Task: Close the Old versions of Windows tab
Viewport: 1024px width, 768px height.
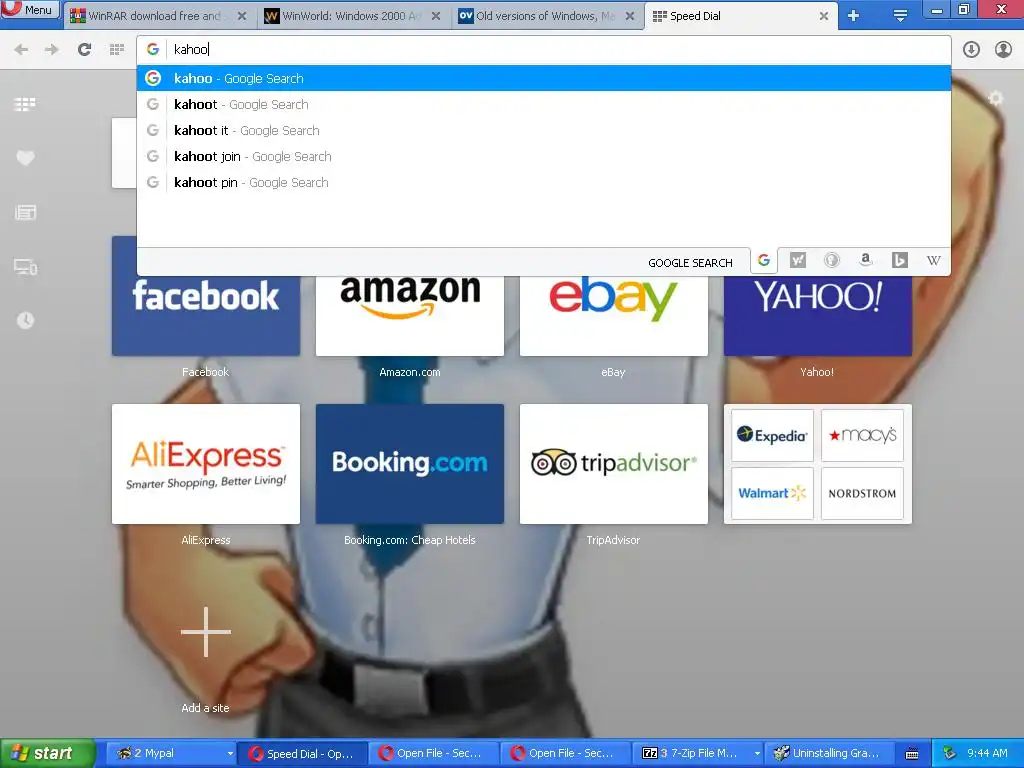Action: (630, 16)
